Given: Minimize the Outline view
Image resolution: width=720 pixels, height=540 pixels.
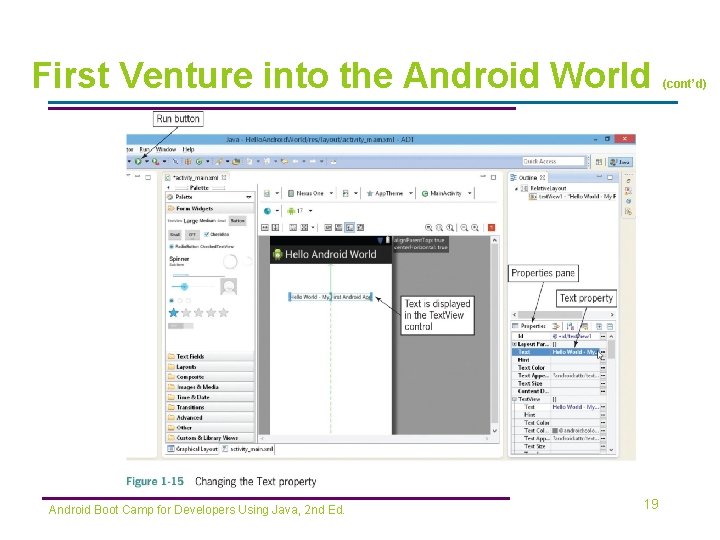Looking at the screenshot, I should (599, 177).
